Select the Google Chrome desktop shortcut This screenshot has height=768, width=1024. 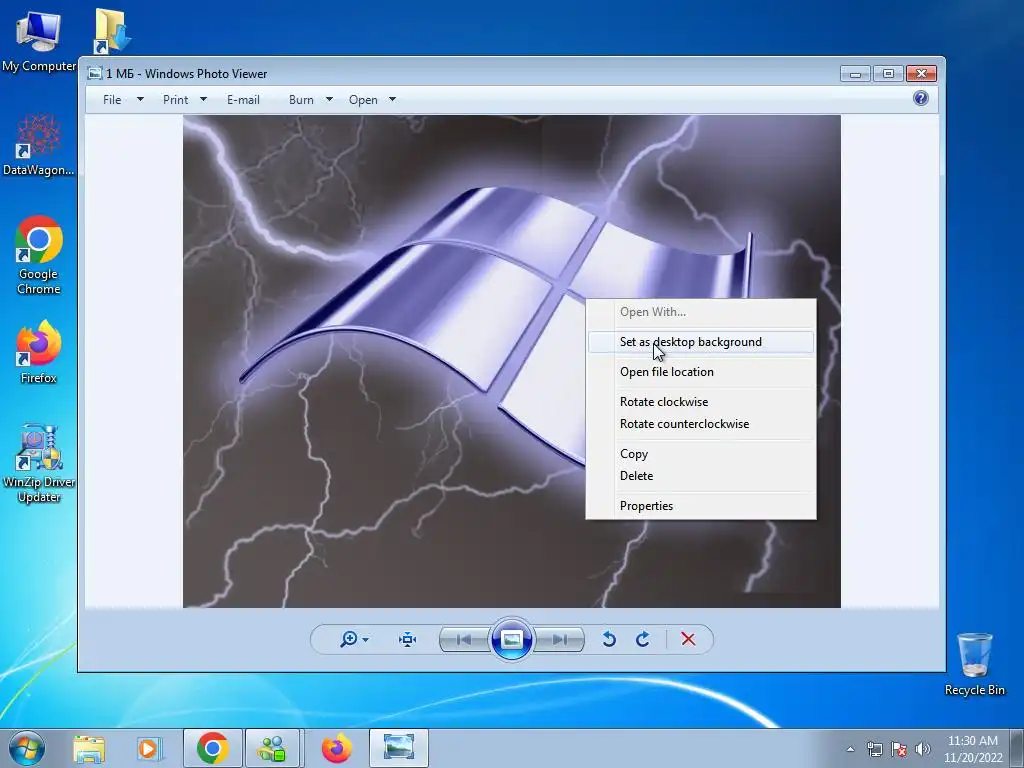(x=39, y=255)
